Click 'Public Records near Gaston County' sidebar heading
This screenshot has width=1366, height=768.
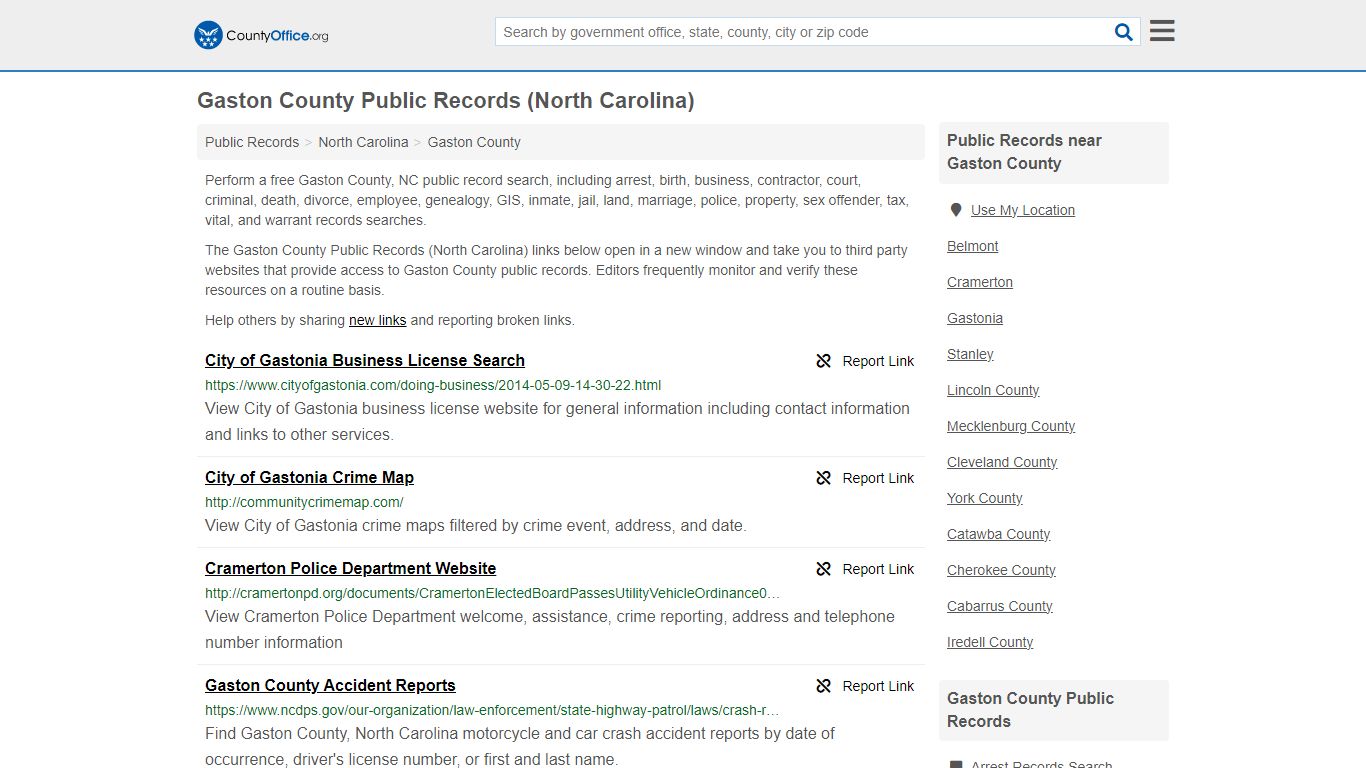[x=1024, y=152]
